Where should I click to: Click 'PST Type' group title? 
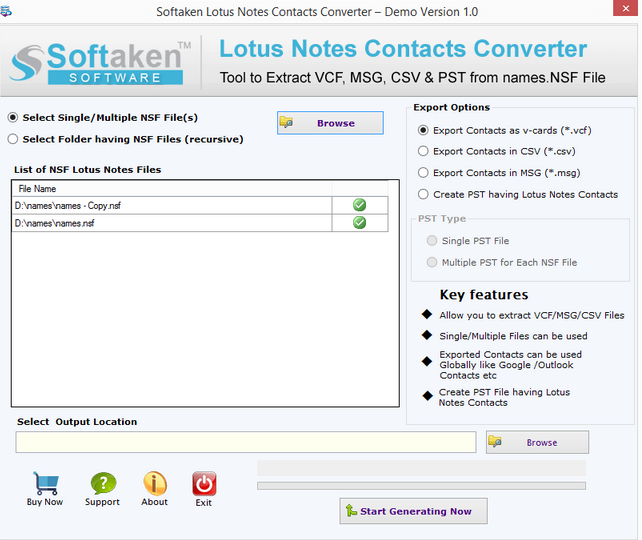click(442, 219)
